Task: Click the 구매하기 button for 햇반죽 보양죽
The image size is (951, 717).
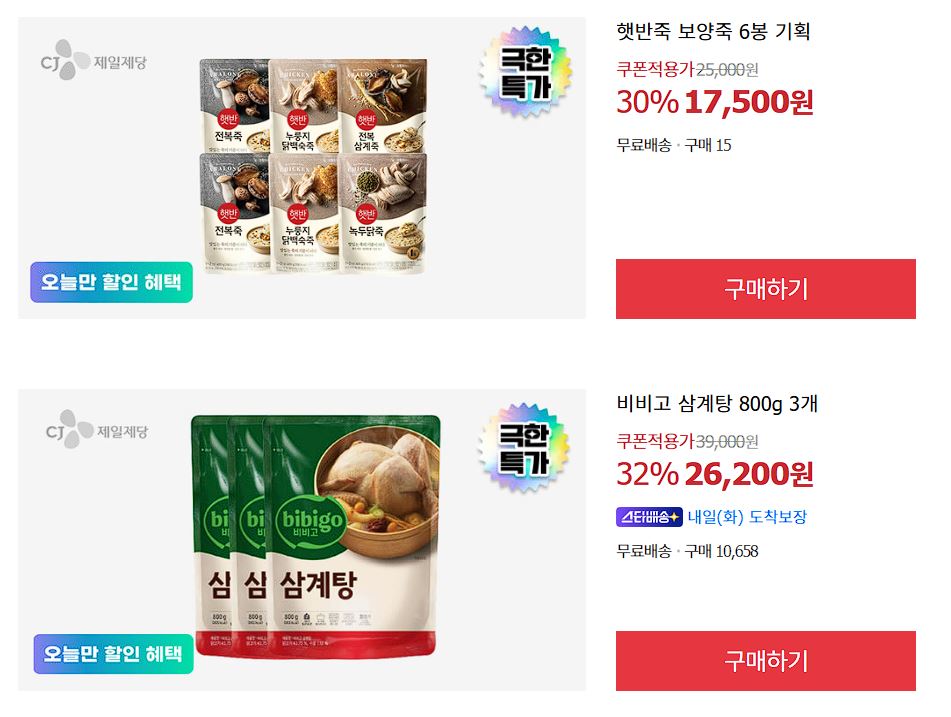Action: click(765, 289)
